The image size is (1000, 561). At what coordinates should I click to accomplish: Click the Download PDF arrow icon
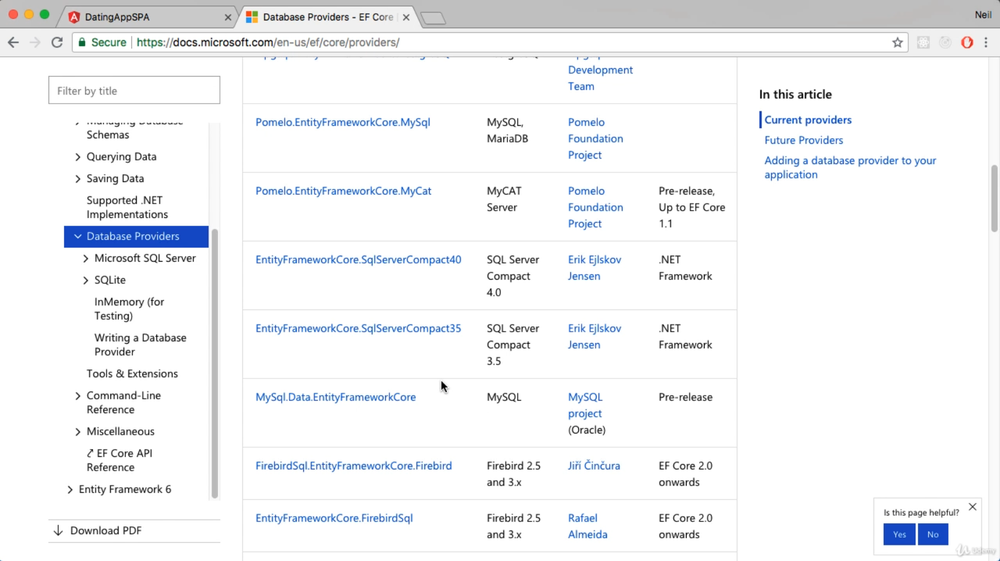point(58,531)
